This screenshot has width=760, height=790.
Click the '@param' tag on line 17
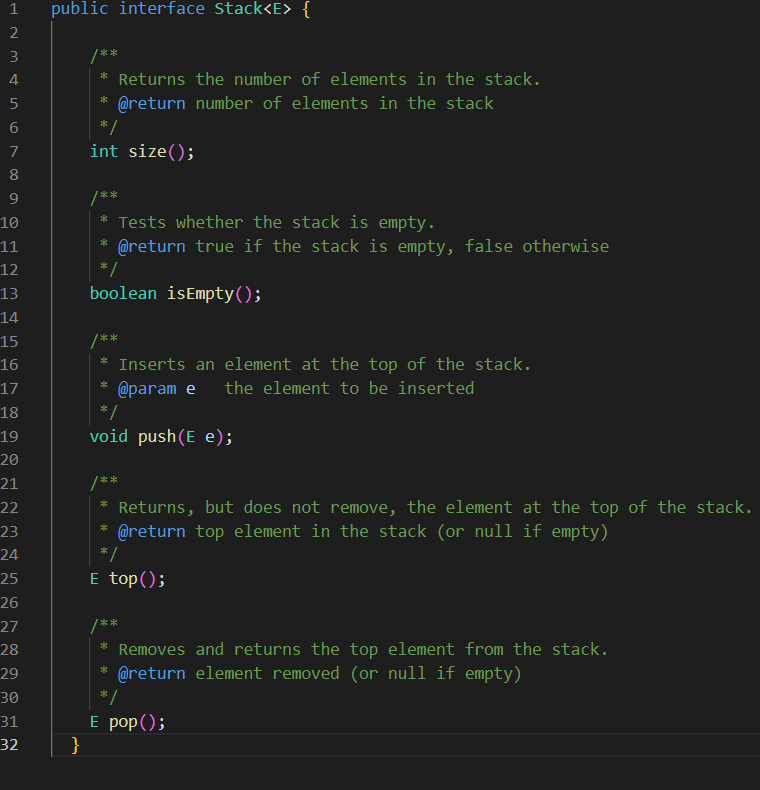[x=147, y=388]
